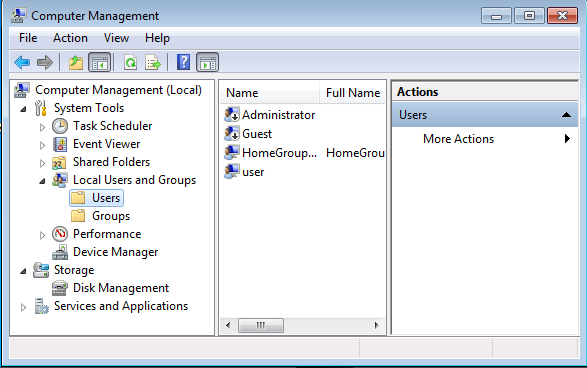
Task: Click the Groups folder icon
Action: tap(78, 216)
